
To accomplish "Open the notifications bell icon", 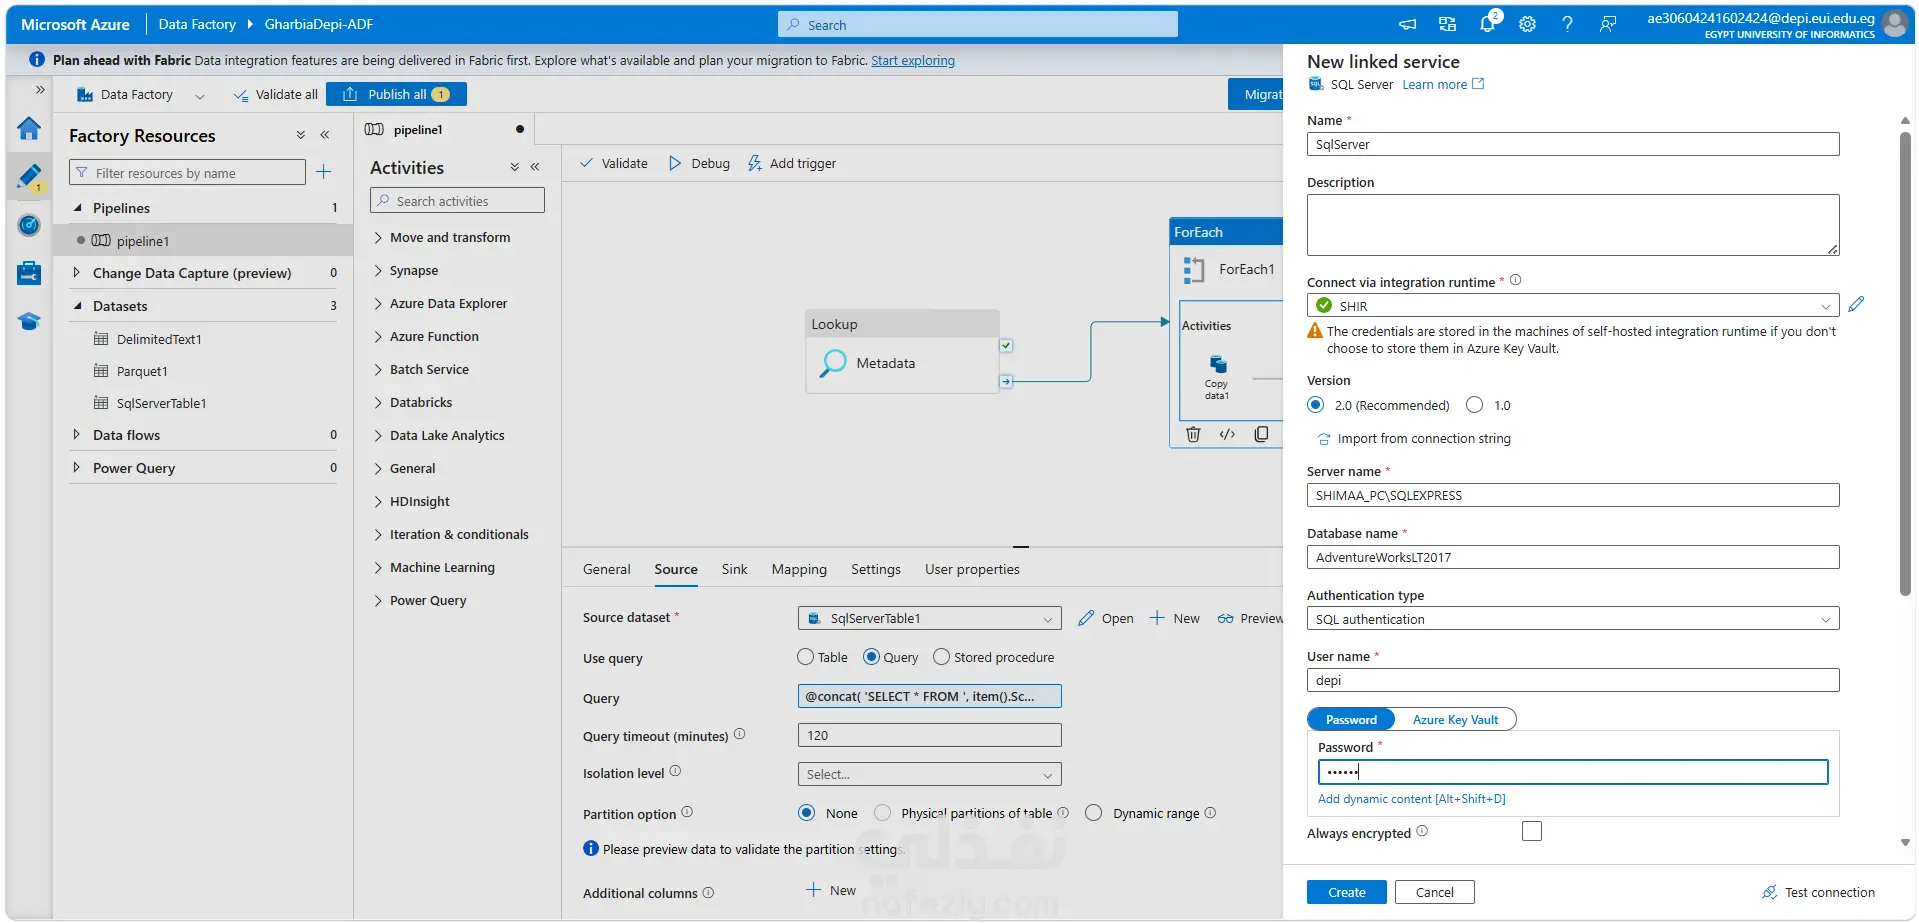I will [1488, 23].
